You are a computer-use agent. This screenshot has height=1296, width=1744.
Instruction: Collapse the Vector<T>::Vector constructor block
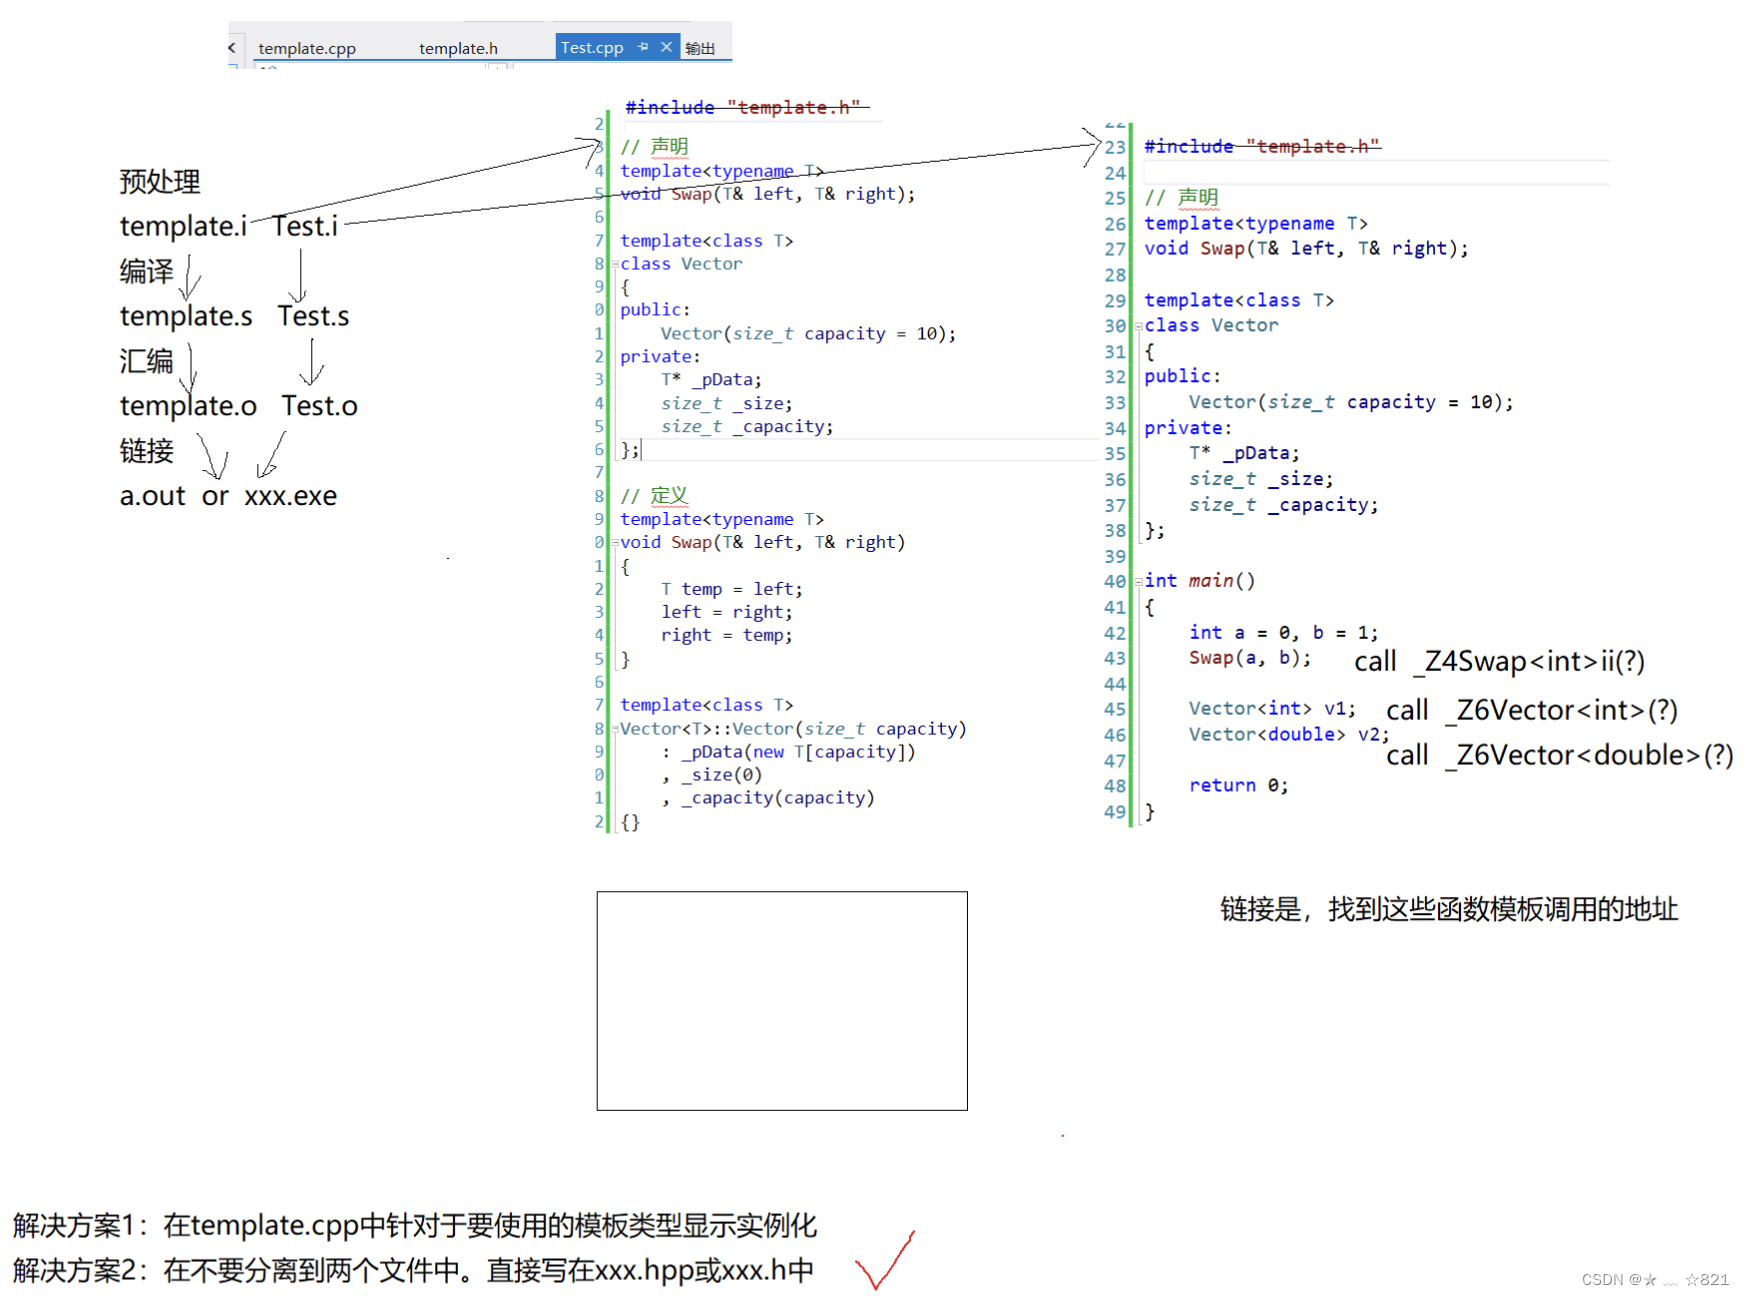tap(615, 729)
